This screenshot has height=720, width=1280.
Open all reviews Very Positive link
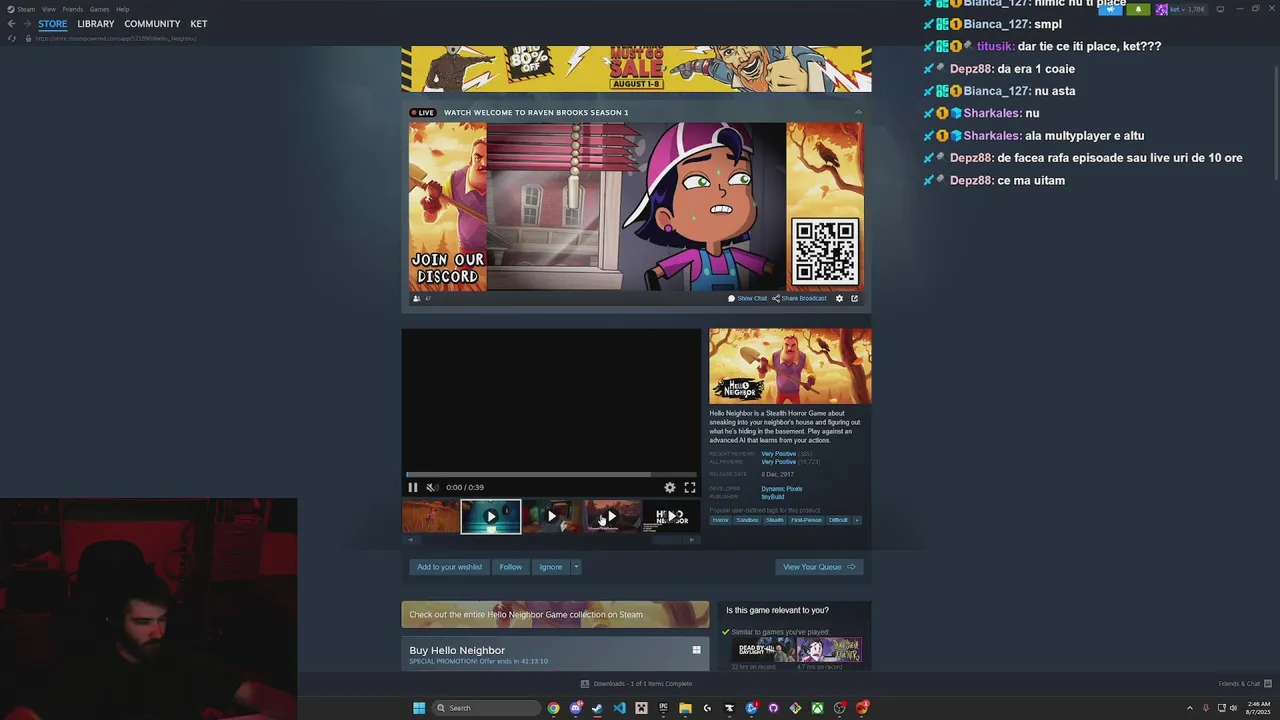779,462
